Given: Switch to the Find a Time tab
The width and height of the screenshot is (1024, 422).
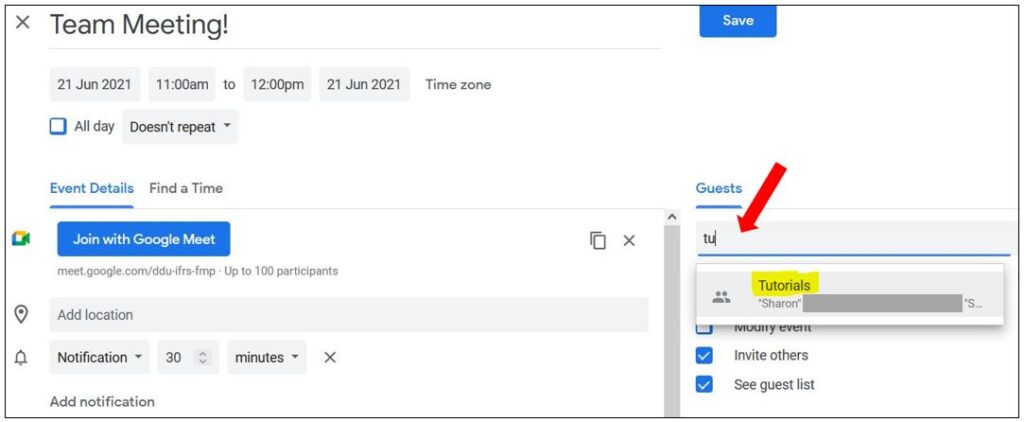Looking at the screenshot, I should click(186, 188).
